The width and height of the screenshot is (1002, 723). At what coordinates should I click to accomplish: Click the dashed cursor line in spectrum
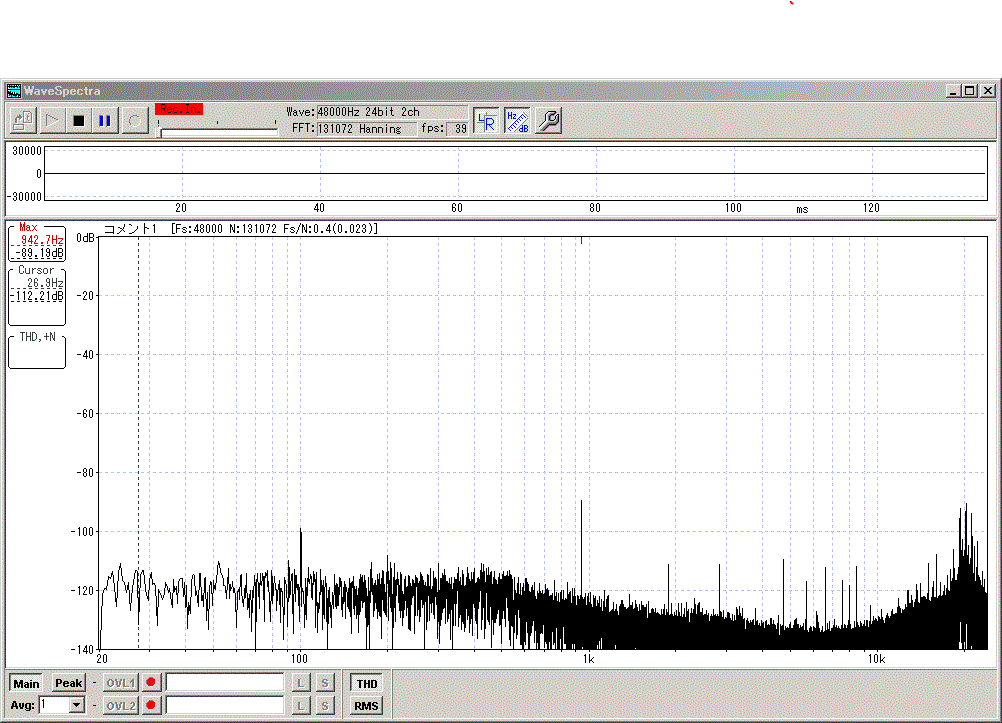pyautogui.click(x=139, y=442)
